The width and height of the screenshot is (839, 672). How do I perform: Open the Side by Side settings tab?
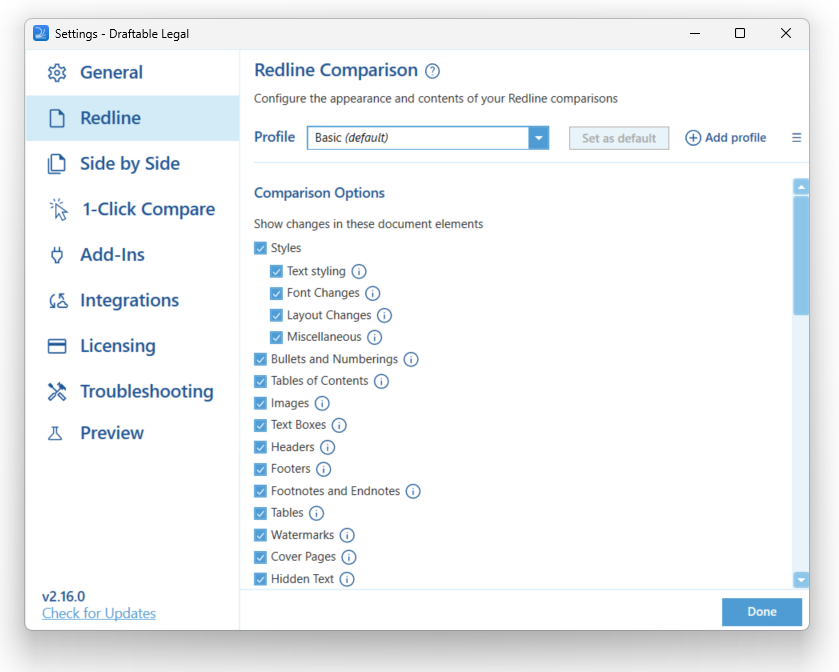point(133,164)
